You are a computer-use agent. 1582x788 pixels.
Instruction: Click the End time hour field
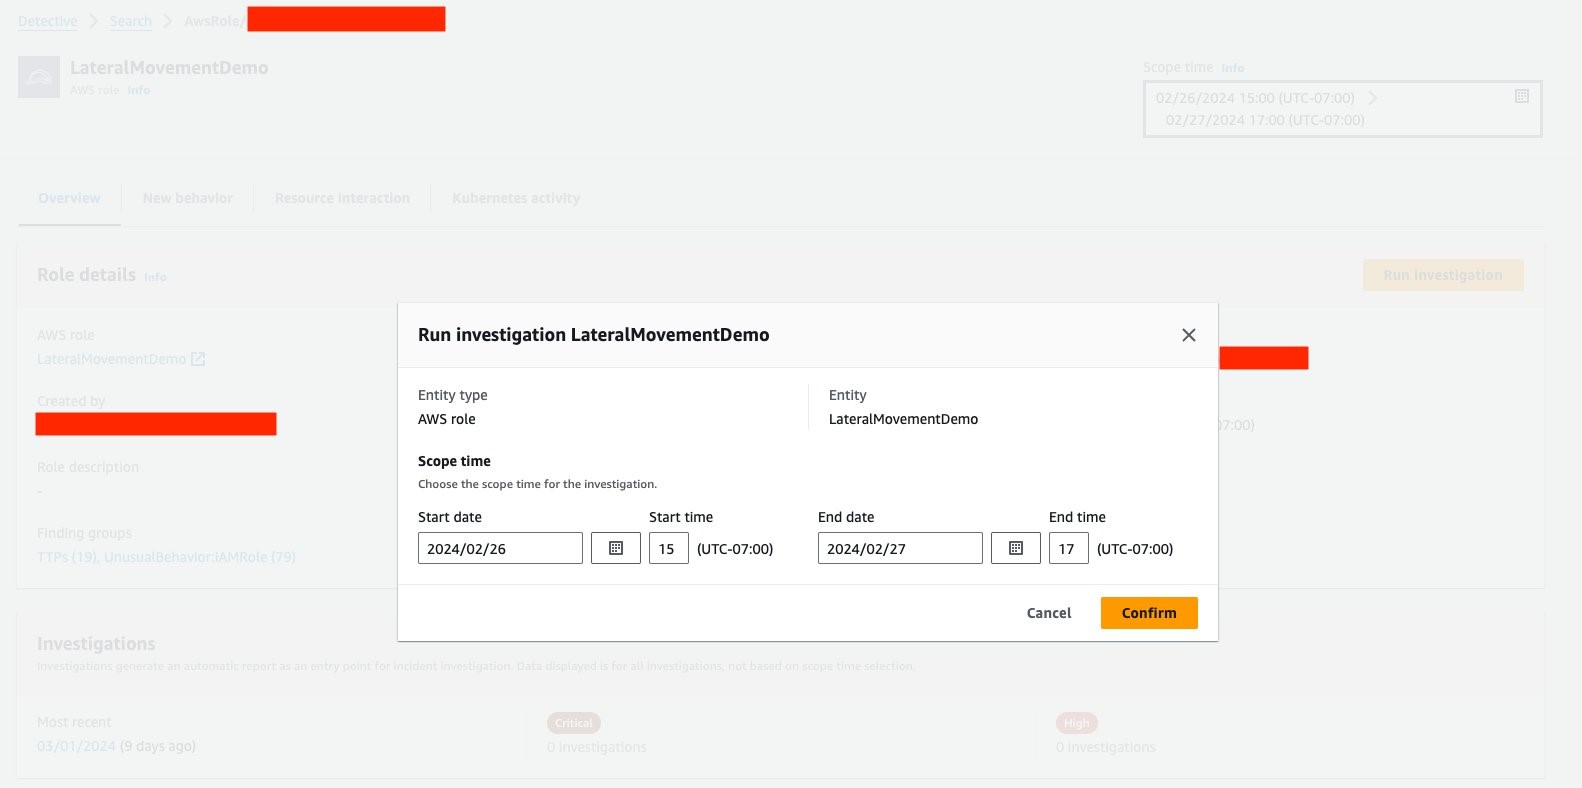pos(1069,548)
